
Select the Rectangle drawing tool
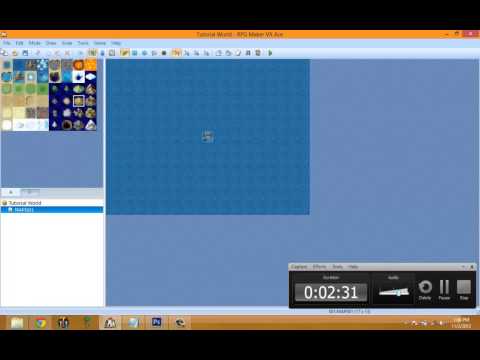(x=135, y=53)
